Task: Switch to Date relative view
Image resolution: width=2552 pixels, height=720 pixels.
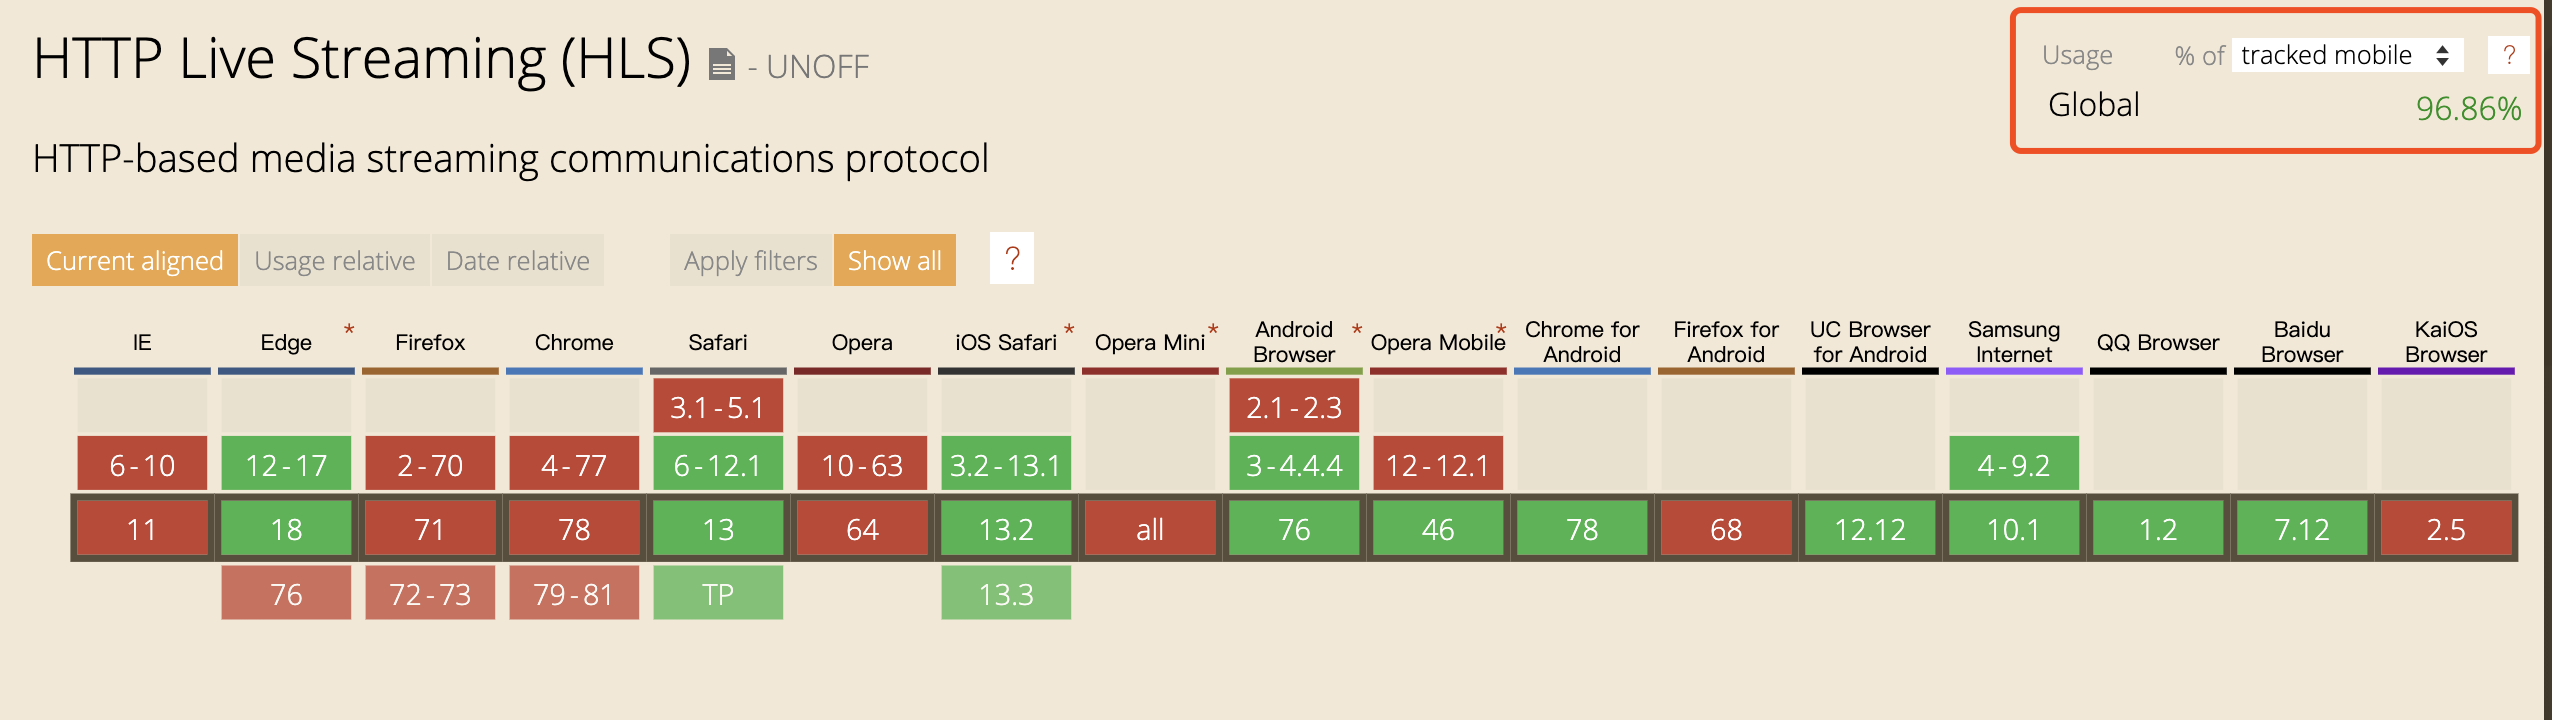Action: click(518, 260)
